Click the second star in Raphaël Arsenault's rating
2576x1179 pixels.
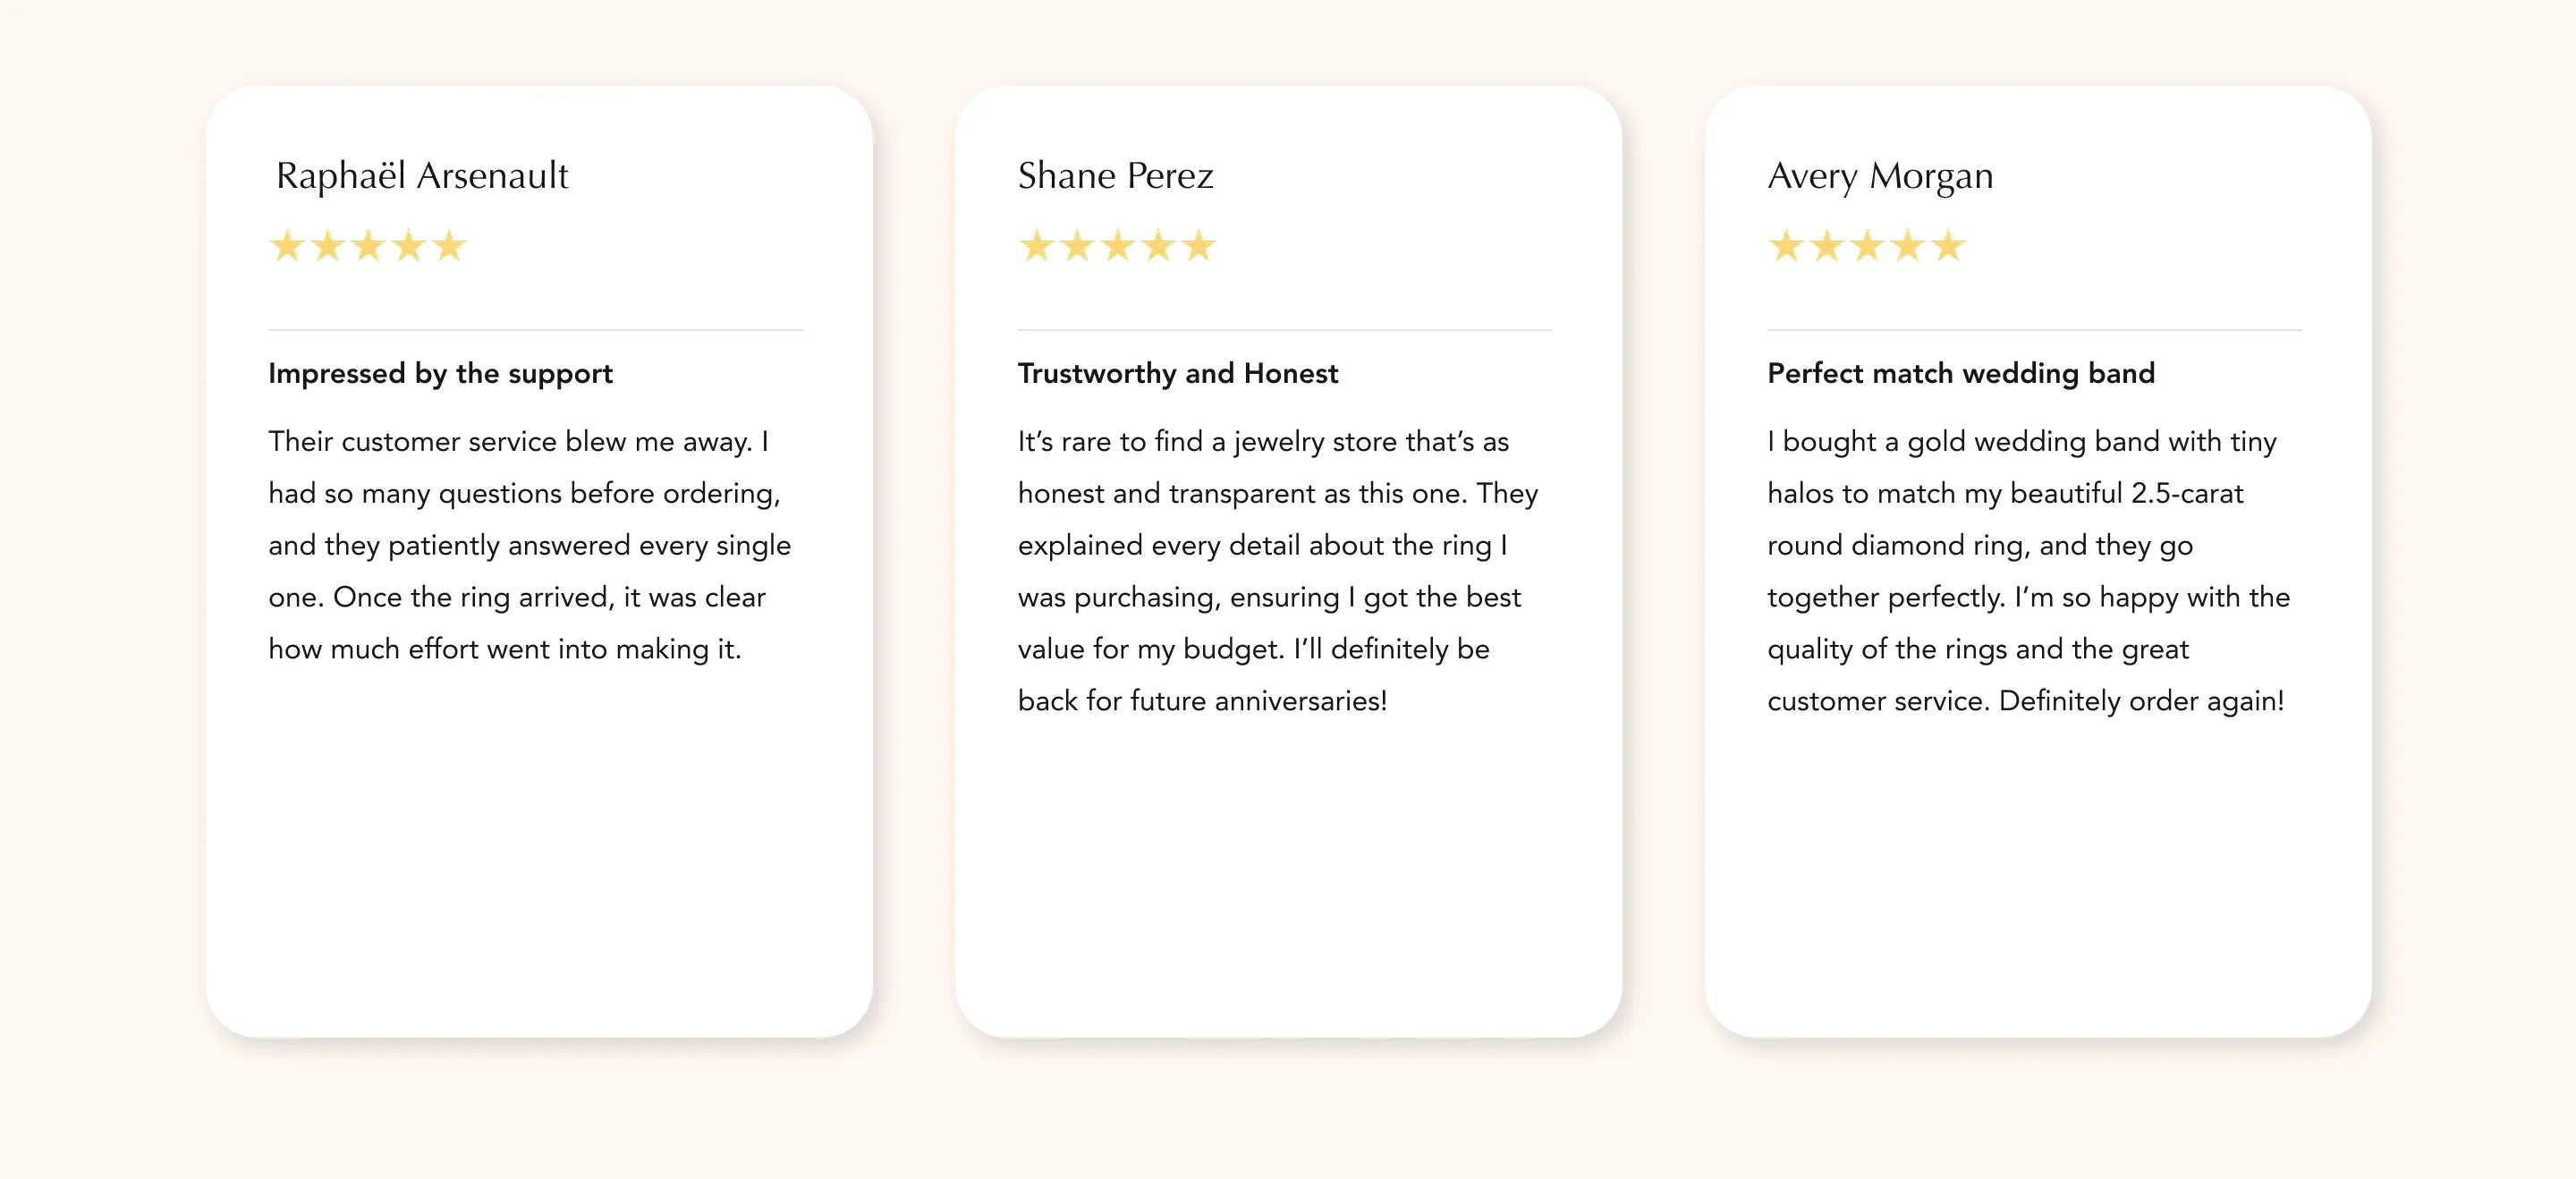point(328,246)
